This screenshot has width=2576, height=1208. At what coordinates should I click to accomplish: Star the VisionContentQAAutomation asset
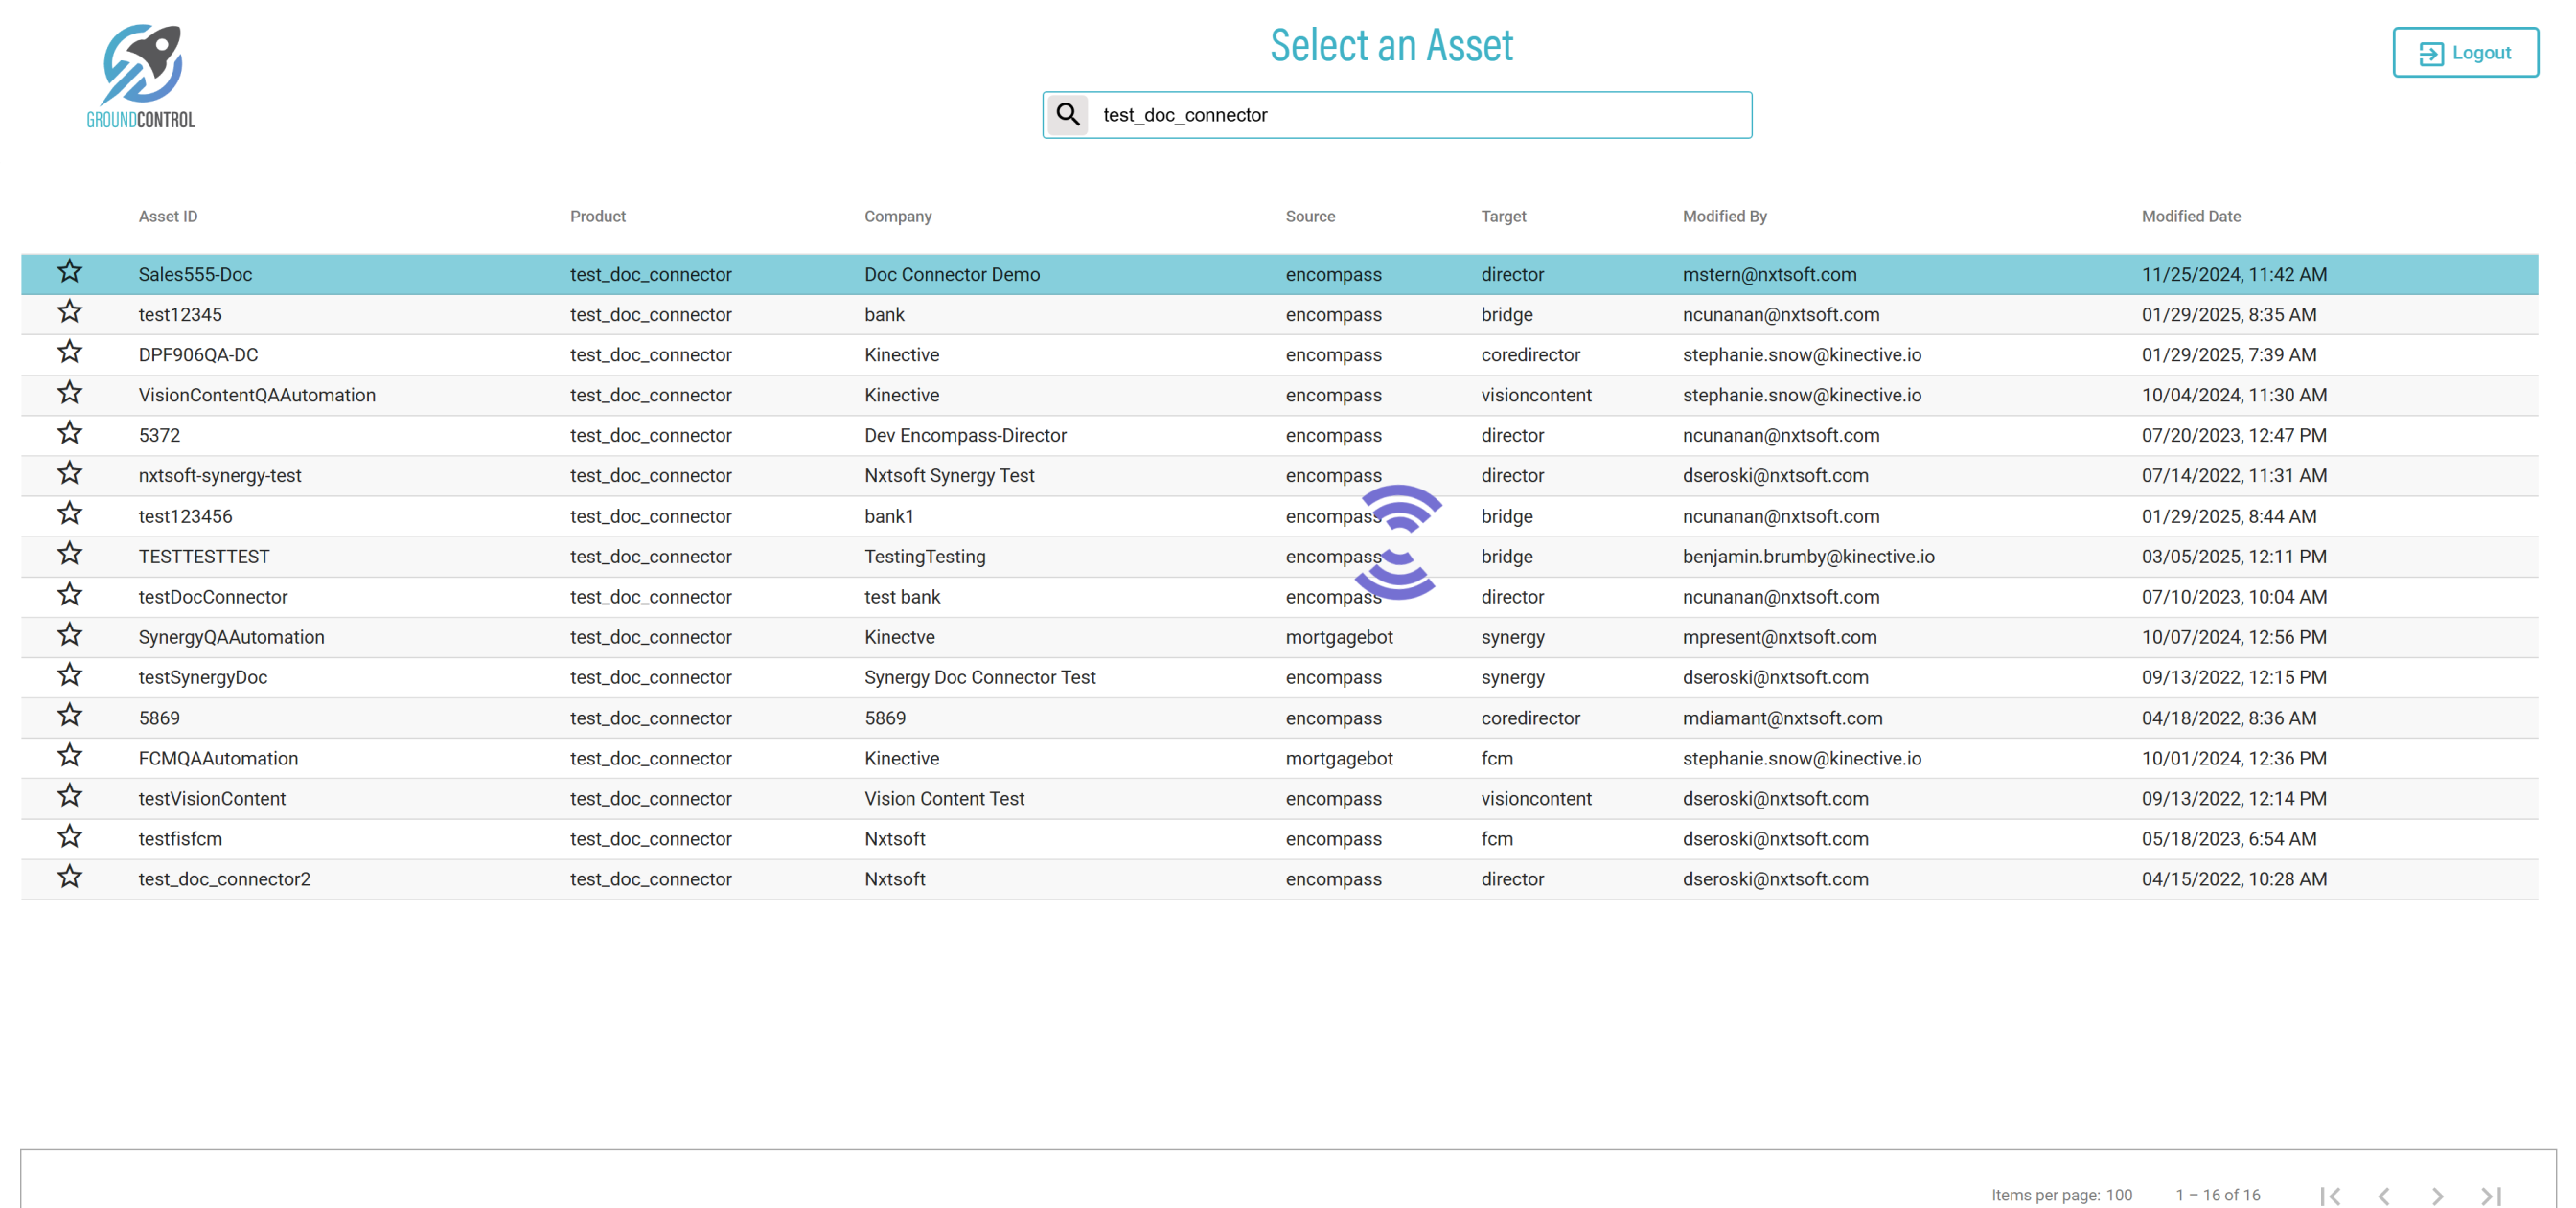[69, 393]
